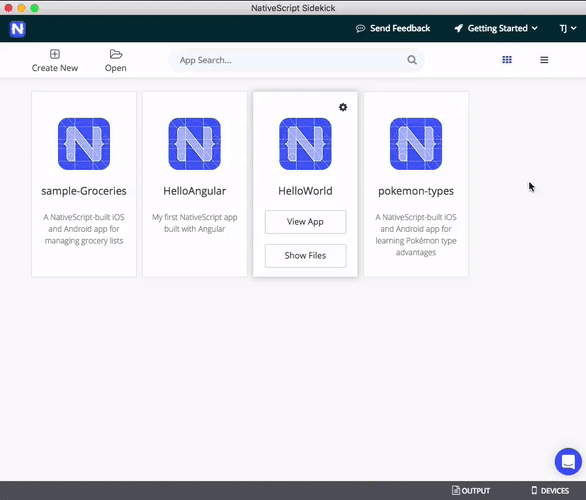Switch to grid view layout icon
This screenshot has height=500, width=586.
click(507, 60)
